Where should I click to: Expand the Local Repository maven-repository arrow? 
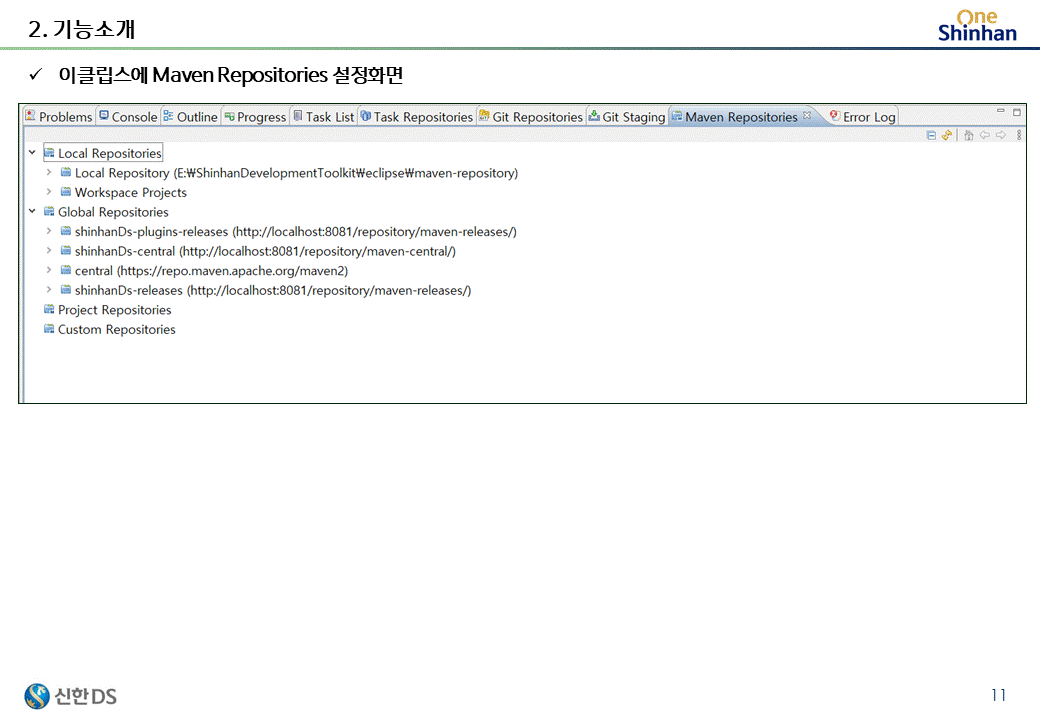pos(48,172)
